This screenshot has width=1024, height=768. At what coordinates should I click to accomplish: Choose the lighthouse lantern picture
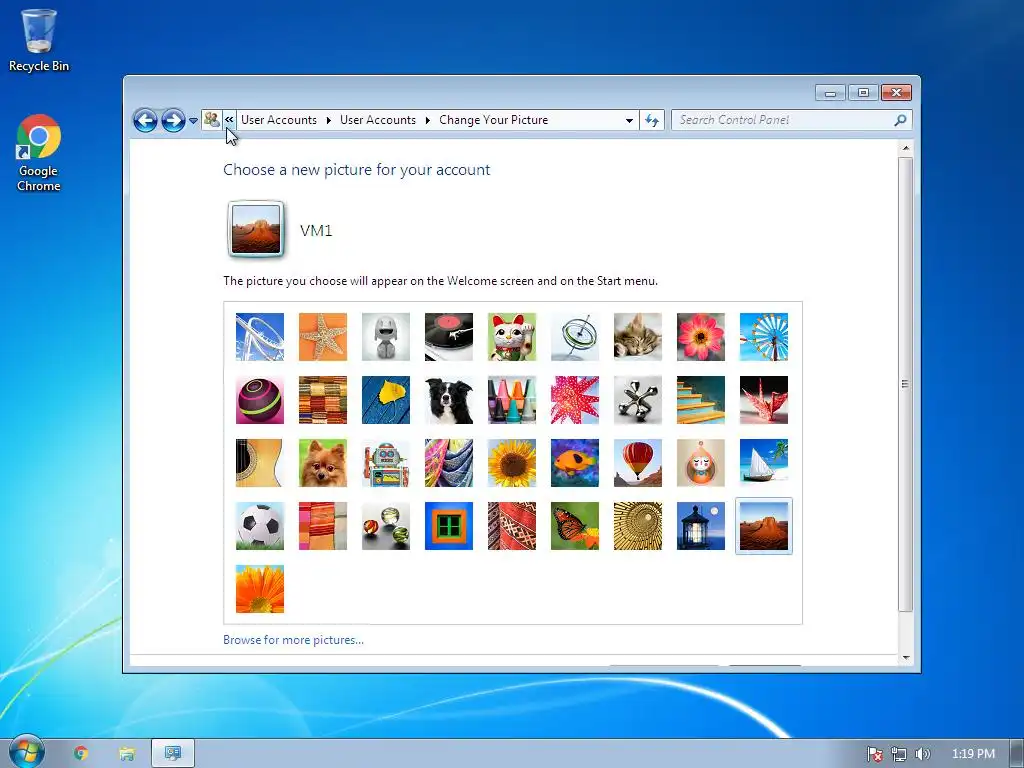(x=701, y=526)
